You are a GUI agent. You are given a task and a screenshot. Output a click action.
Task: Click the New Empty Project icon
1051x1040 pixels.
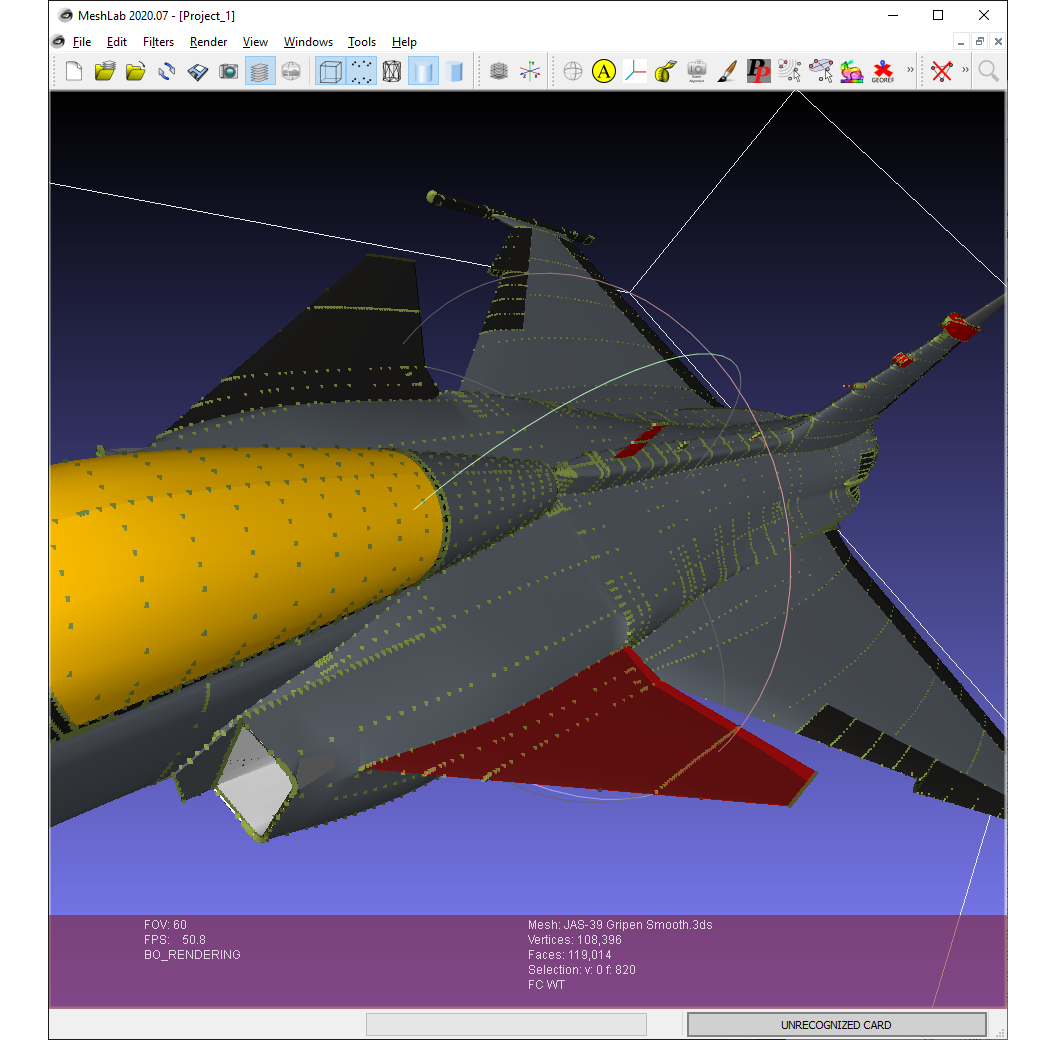coord(74,71)
